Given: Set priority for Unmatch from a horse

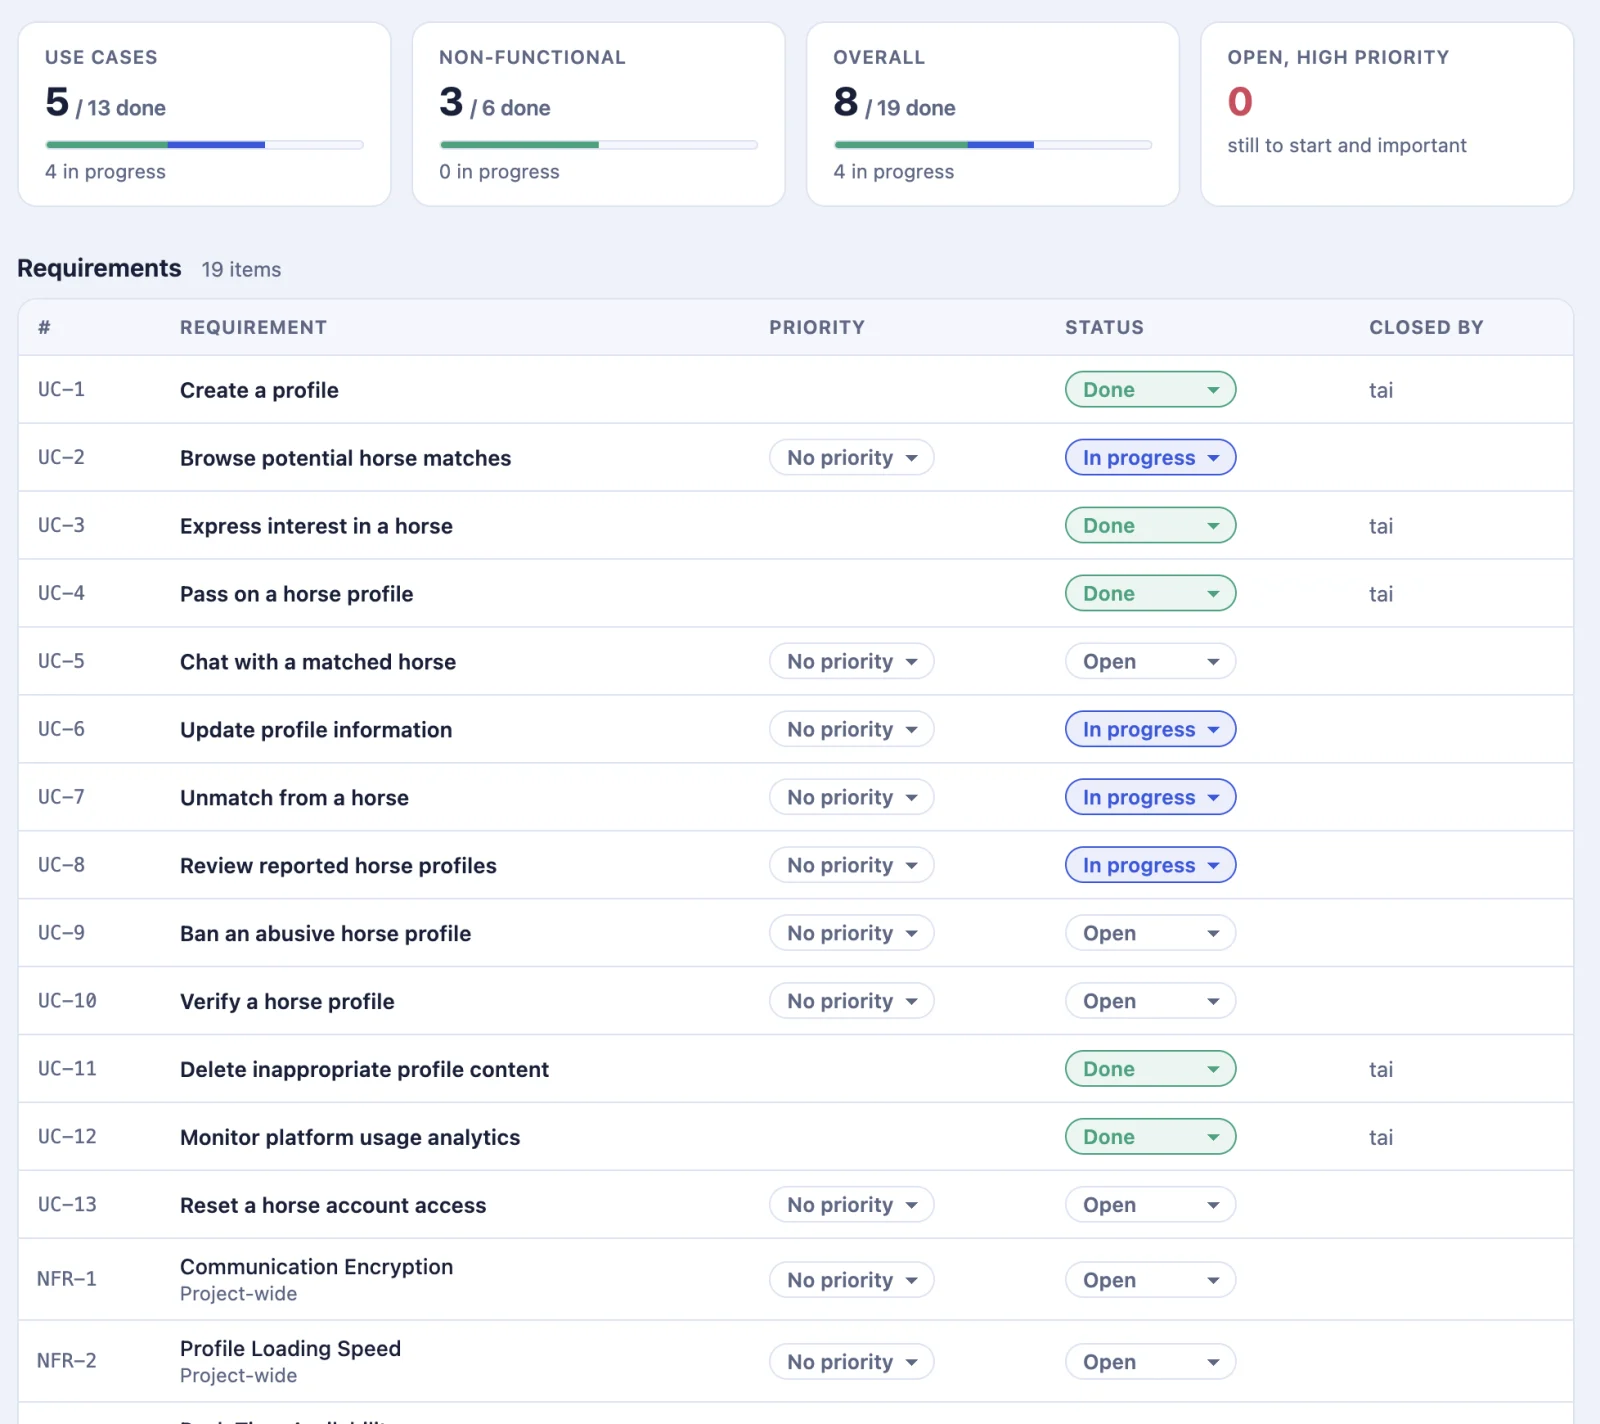Looking at the screenshot, I should [851, 798].
